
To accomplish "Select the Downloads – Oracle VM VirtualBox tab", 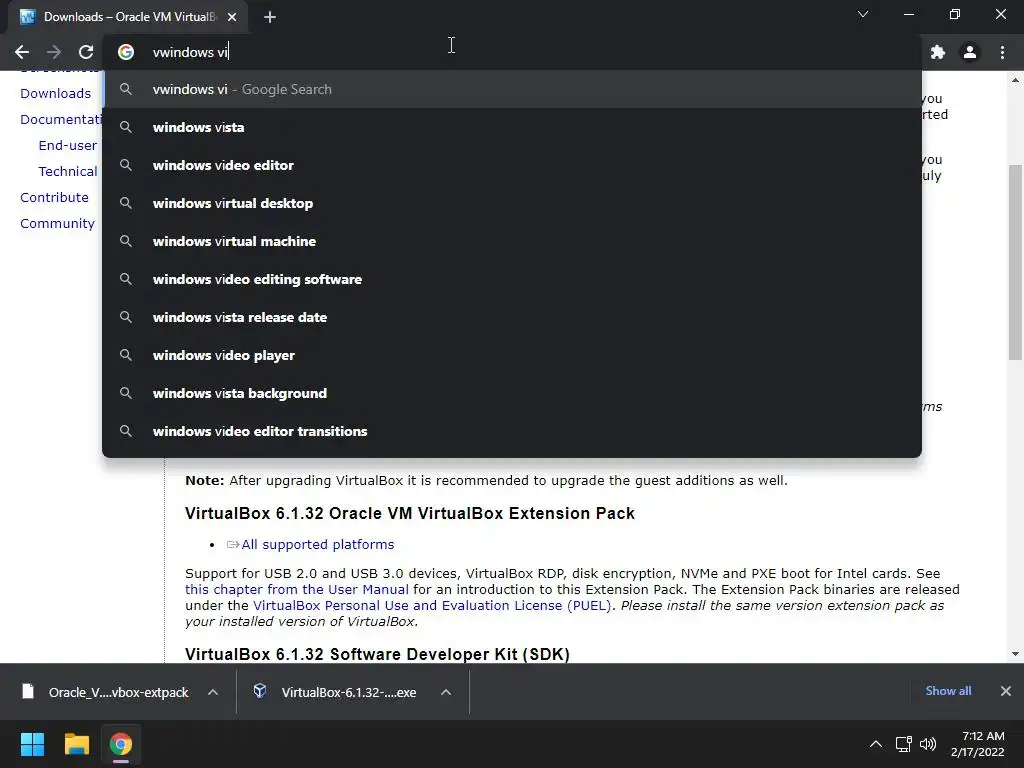I will 128,17.
